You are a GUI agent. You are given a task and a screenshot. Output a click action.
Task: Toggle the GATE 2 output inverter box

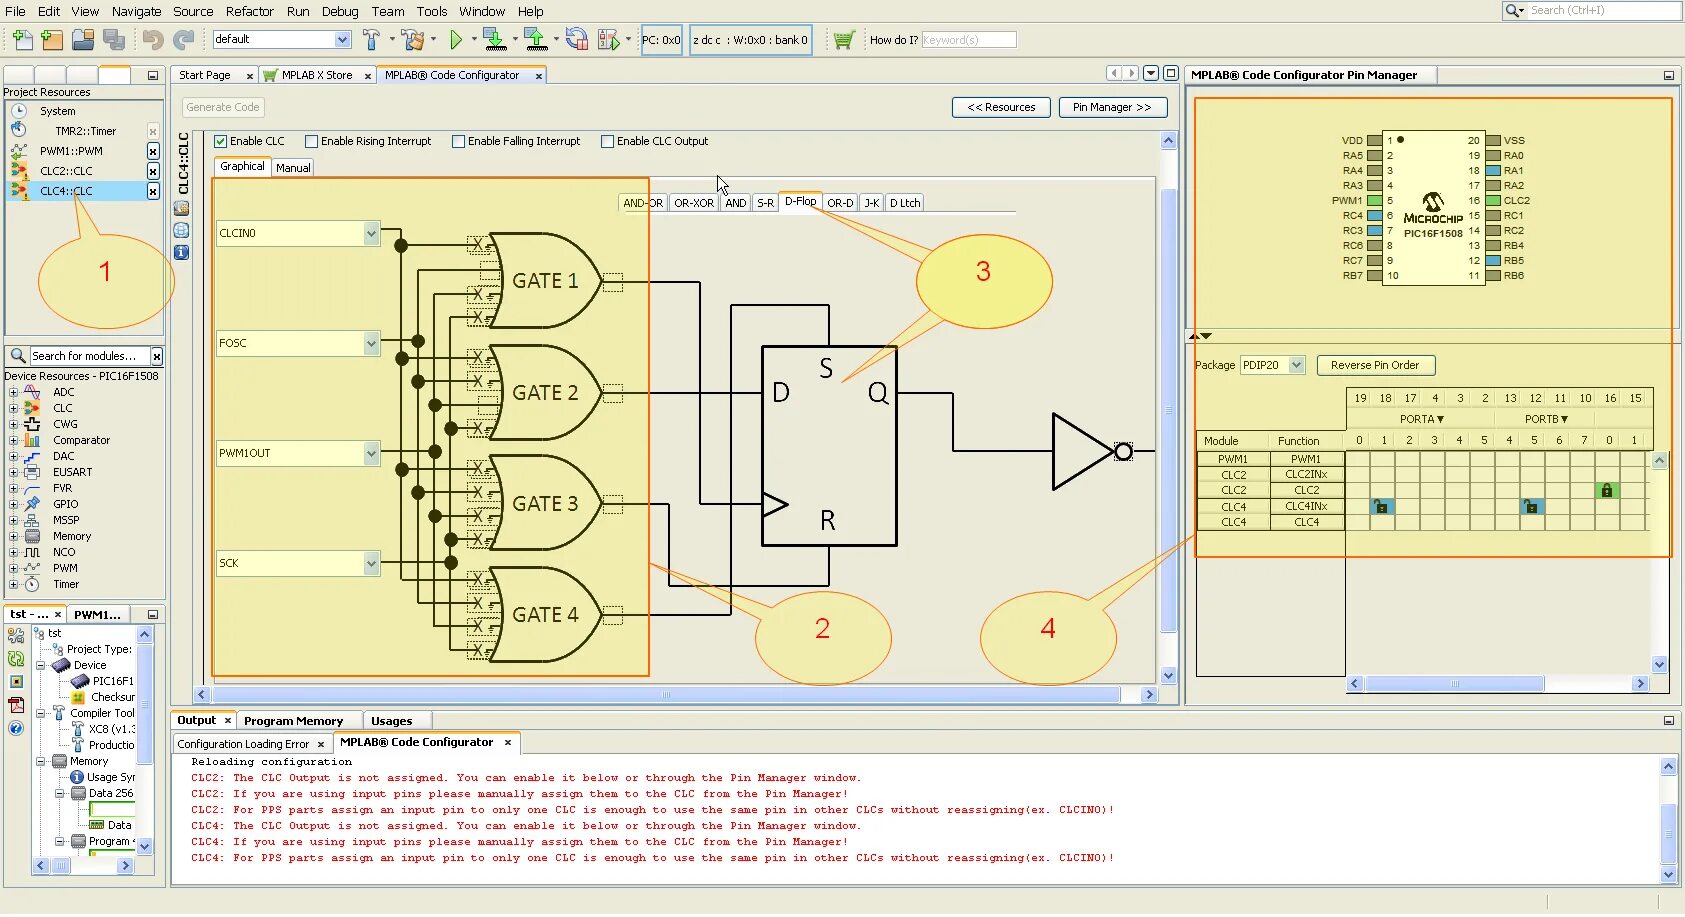pos(613,394)
